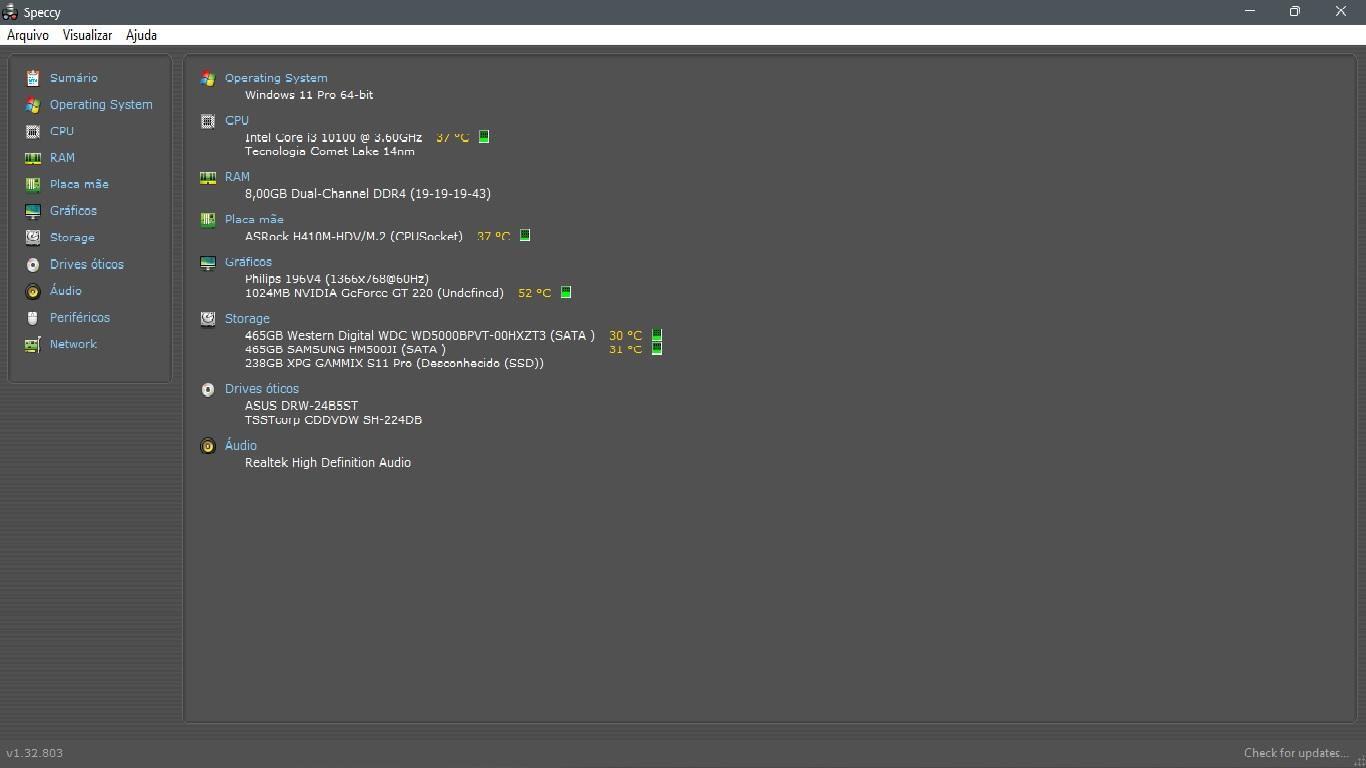Select Sumário in the sidebar
Screen dimensions: 1366x768
(74, 78)
